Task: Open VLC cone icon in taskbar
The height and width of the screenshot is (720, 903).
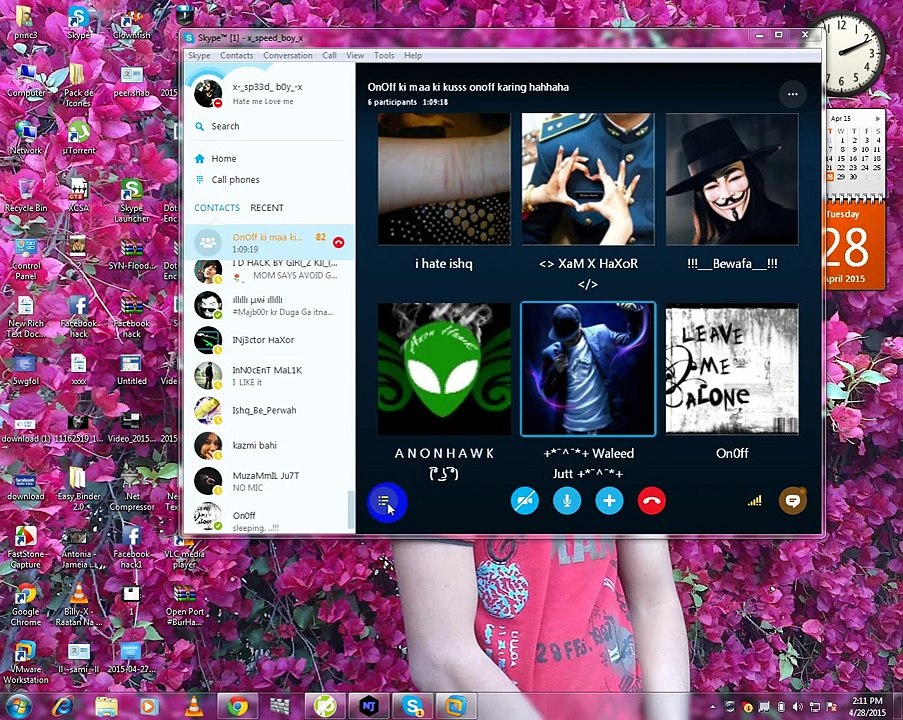Action: tap(194, 706)
